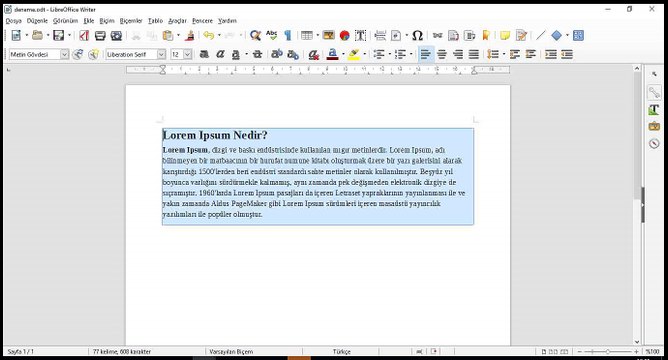Insert a bookmark

coord(485,35)
